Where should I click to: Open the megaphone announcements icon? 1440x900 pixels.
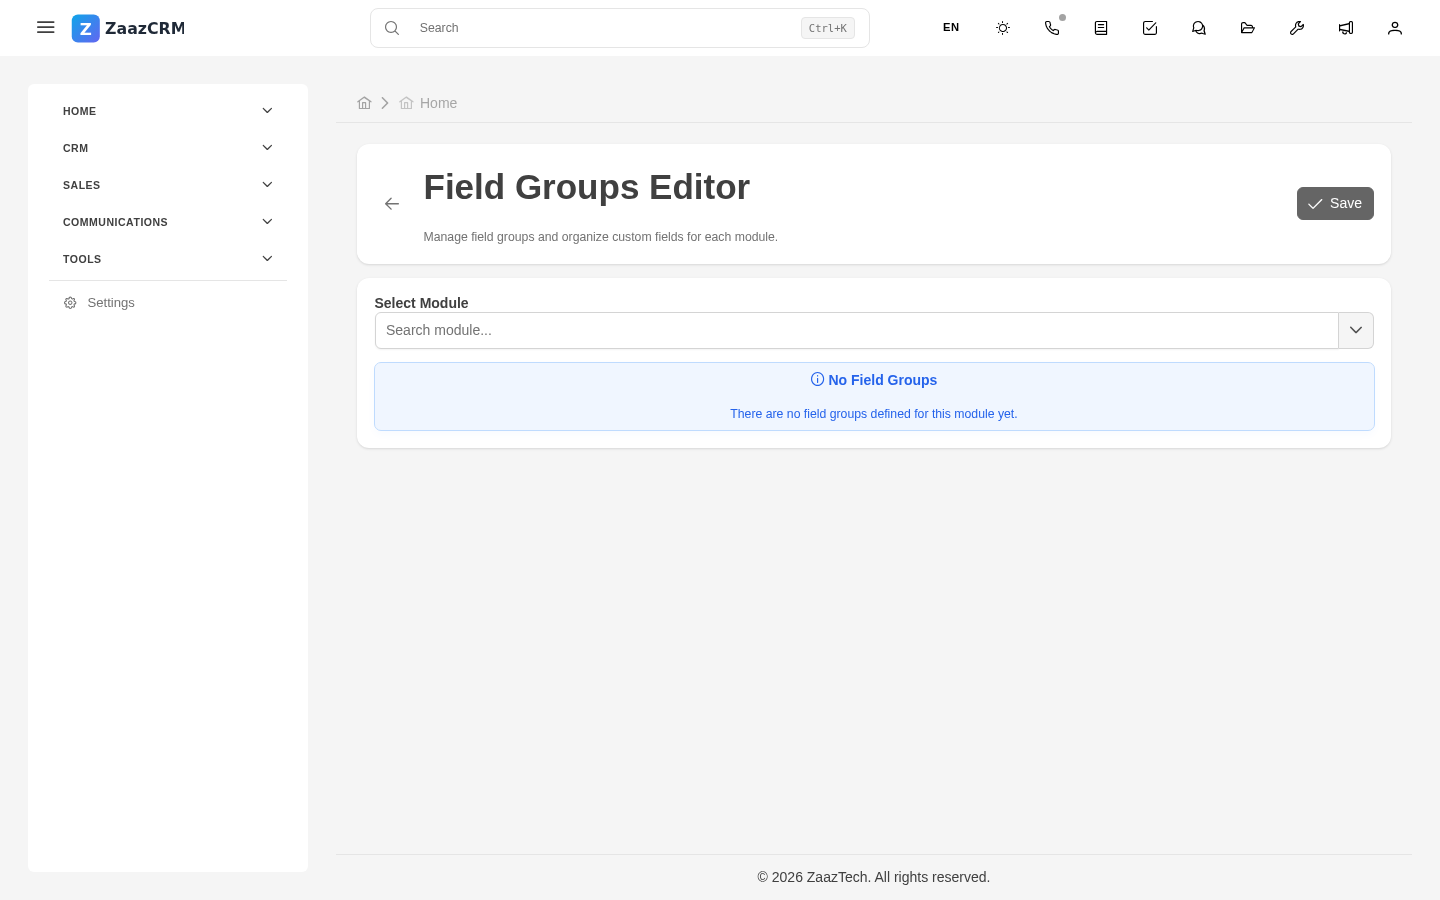tap(1346, 28)
